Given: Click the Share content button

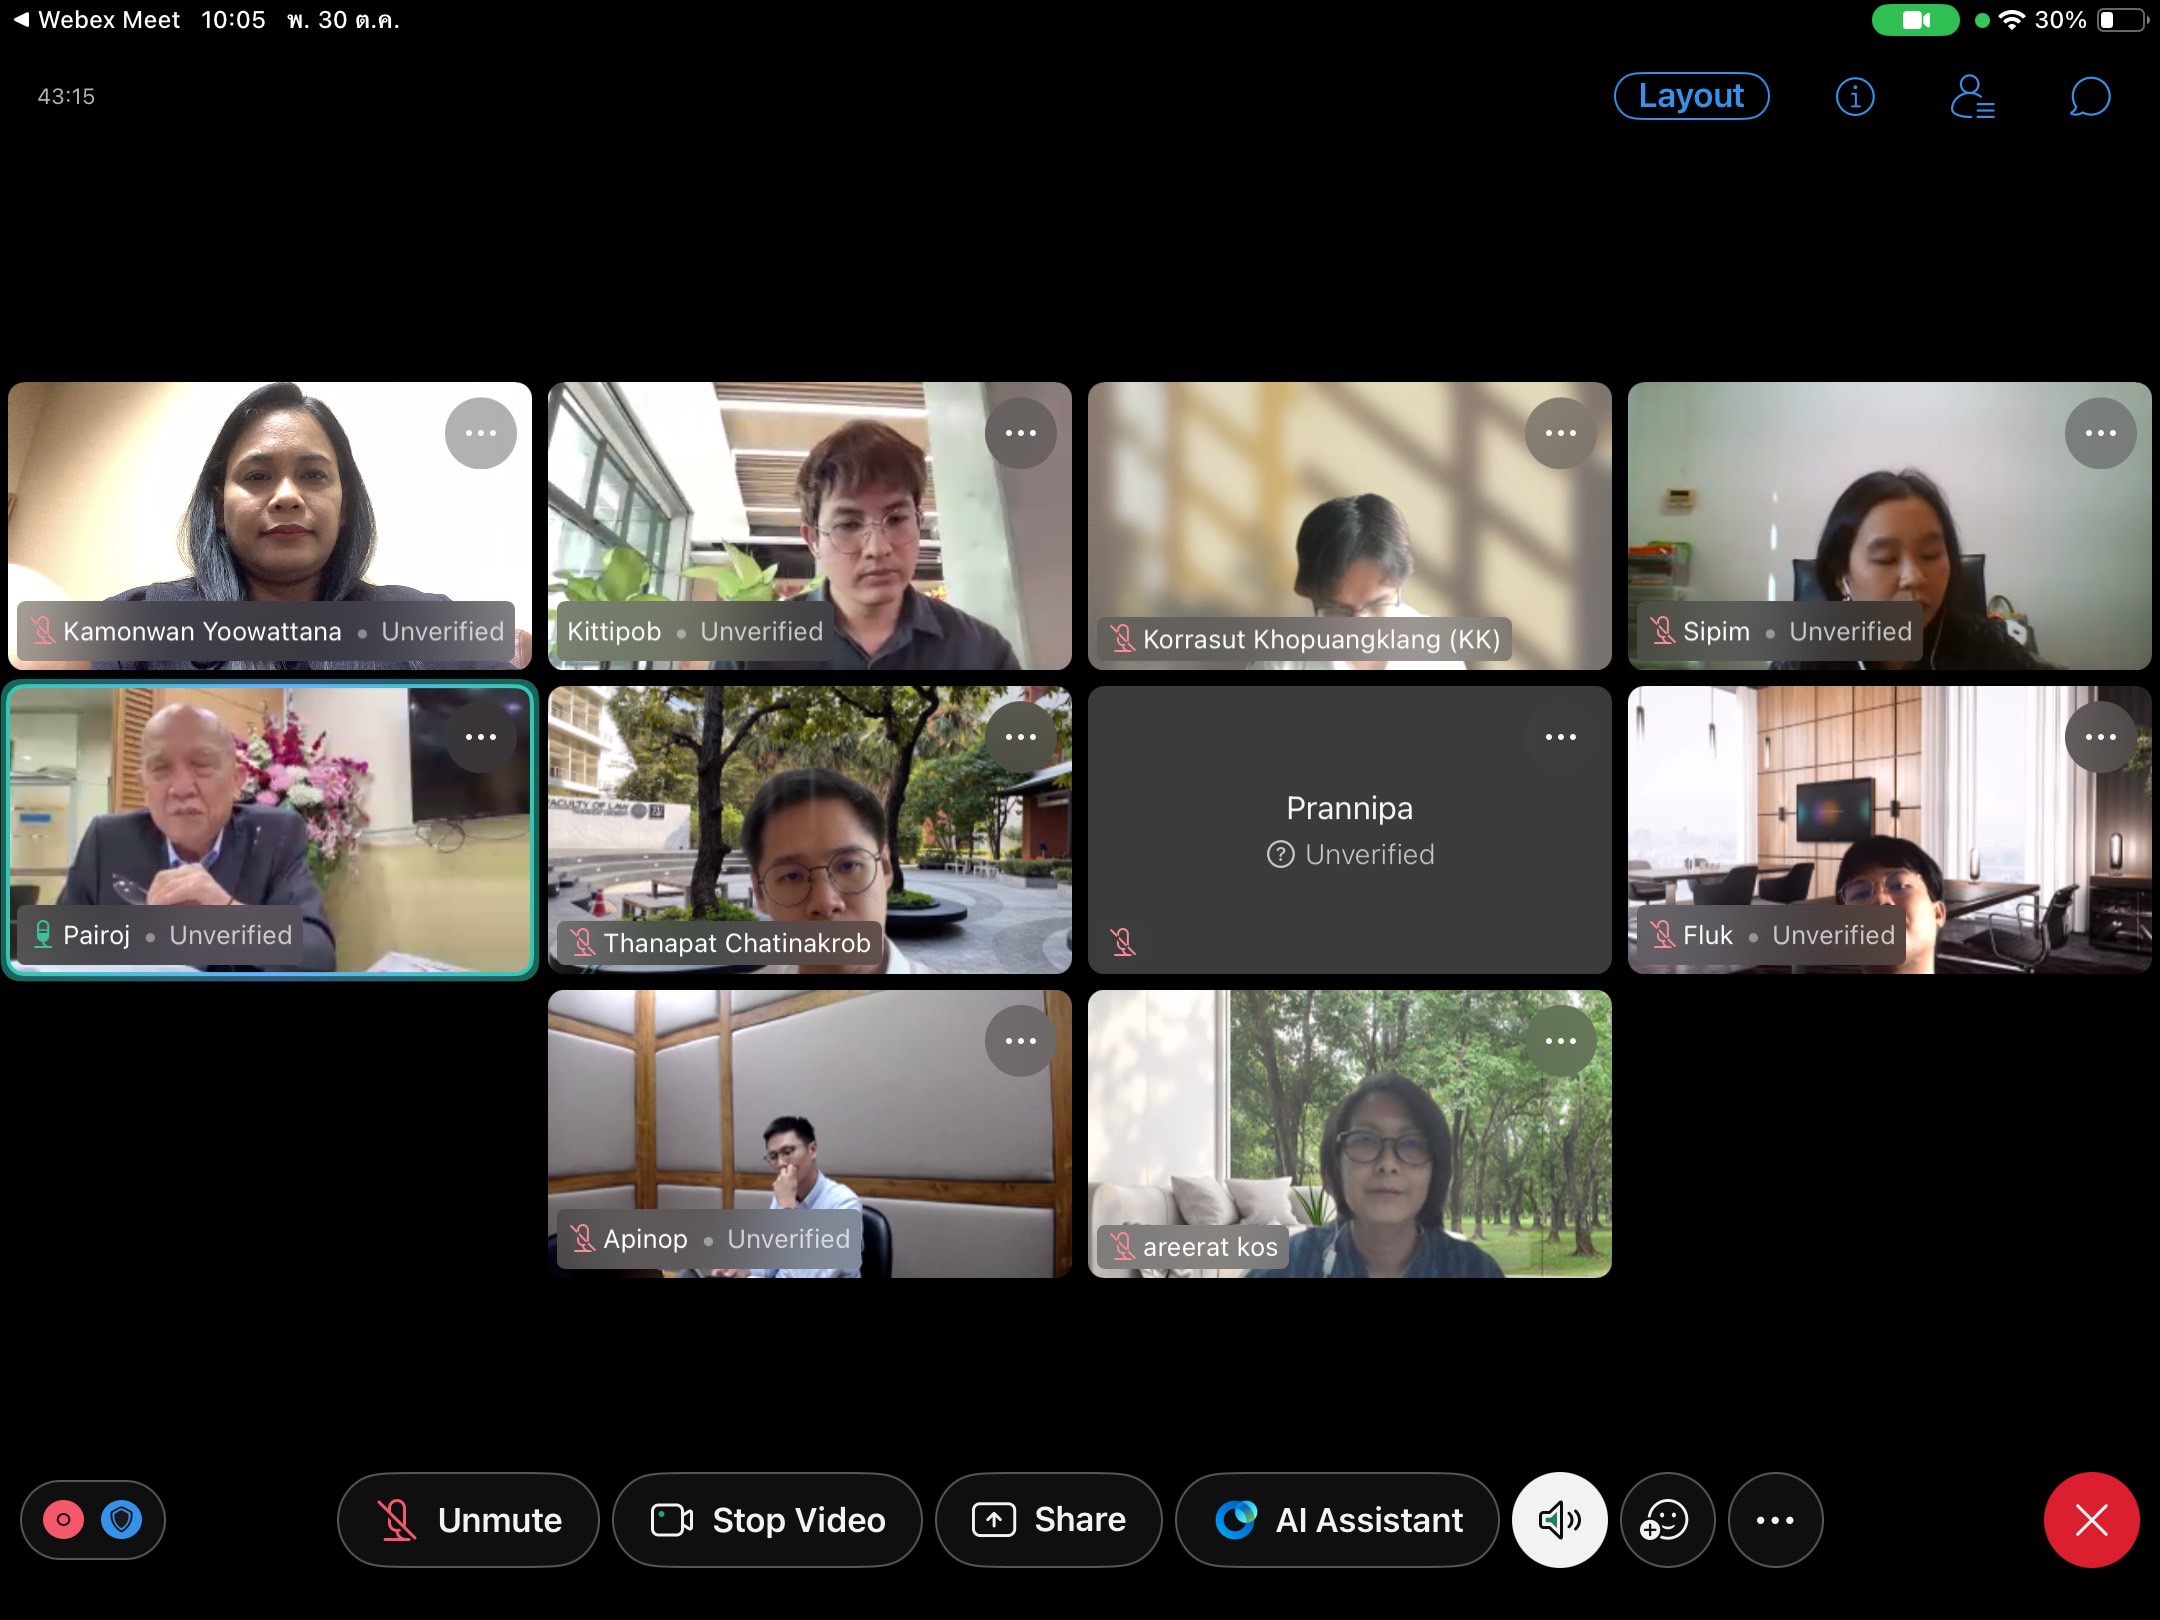Looking at the screenshot, I should tap(1049, 1520).
